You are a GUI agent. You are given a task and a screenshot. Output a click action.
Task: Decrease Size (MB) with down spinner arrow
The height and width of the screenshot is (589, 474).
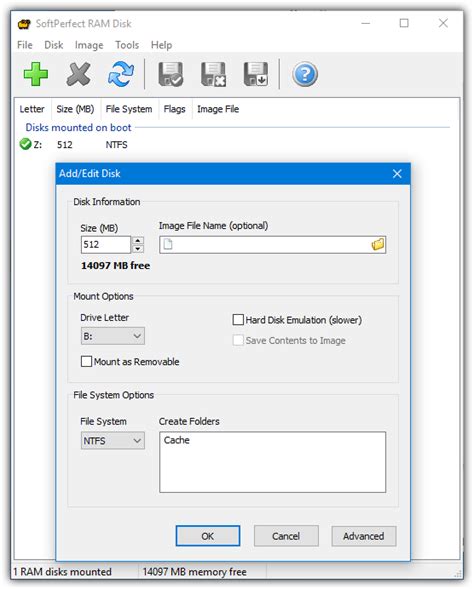click(138, 249)
